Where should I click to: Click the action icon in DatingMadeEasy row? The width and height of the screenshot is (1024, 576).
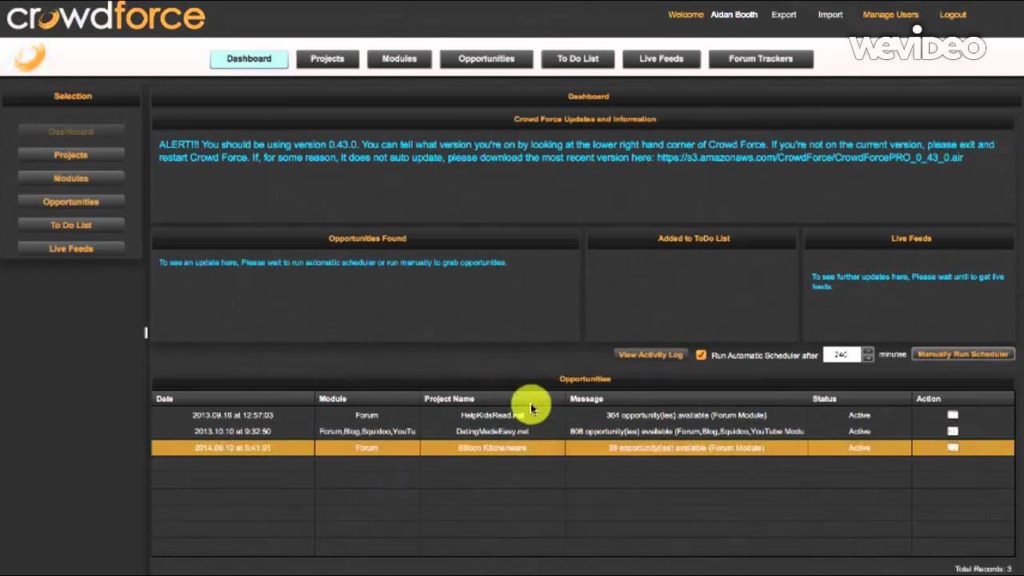pyautogui.click(x=953, y=431)
